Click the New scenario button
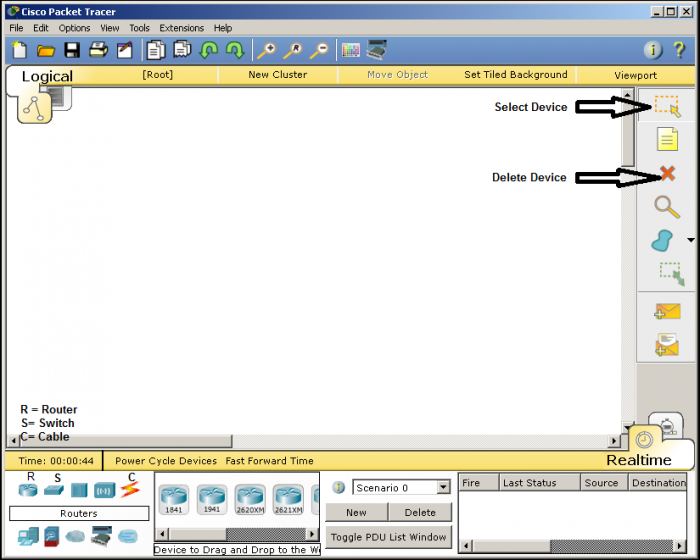 tap(356, 512)
